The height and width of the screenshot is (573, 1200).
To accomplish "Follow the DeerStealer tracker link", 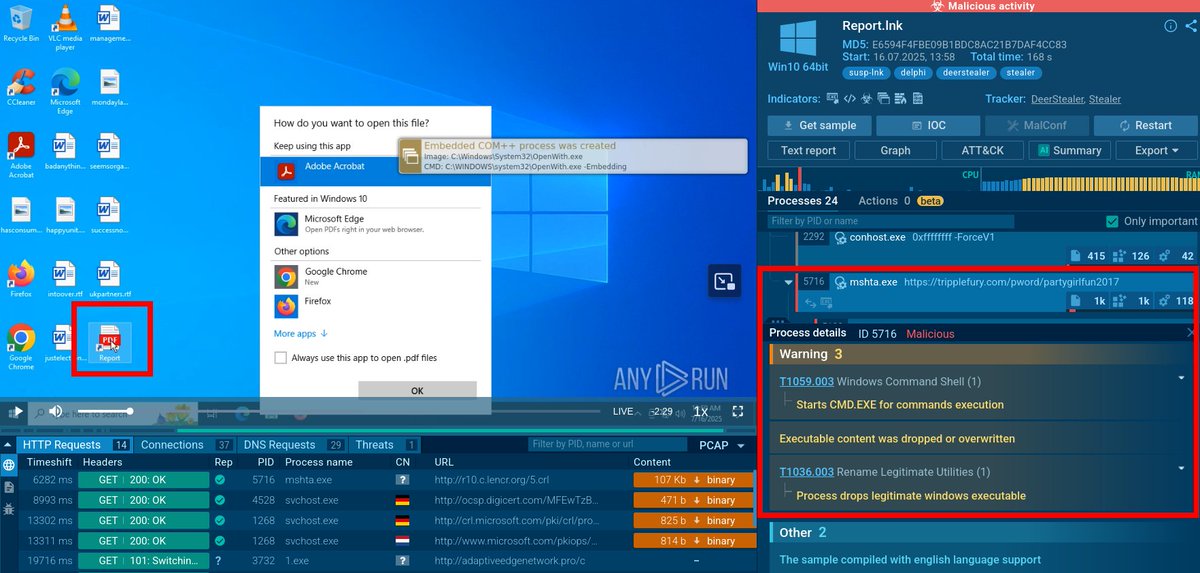I will [1055, 99].
